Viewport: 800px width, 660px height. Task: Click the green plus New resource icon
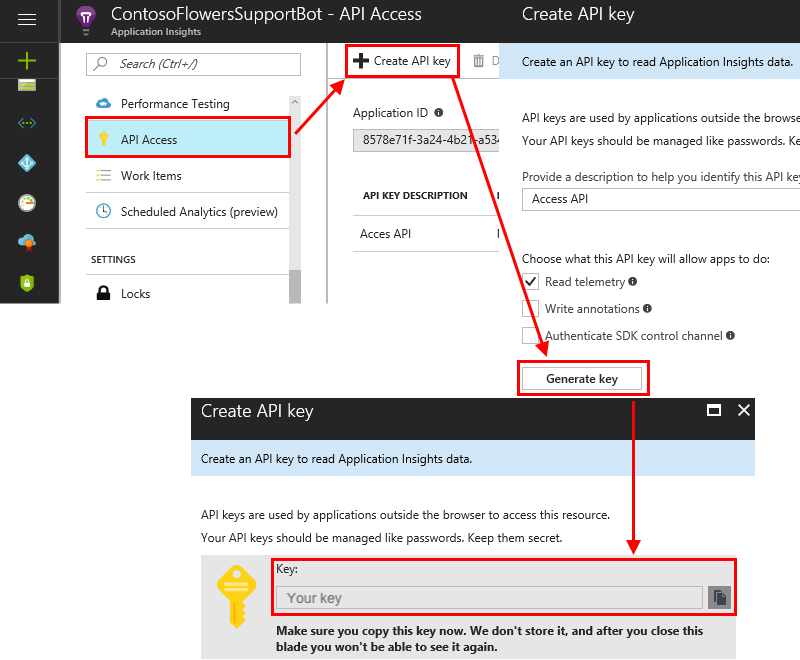tap(27, 62)
